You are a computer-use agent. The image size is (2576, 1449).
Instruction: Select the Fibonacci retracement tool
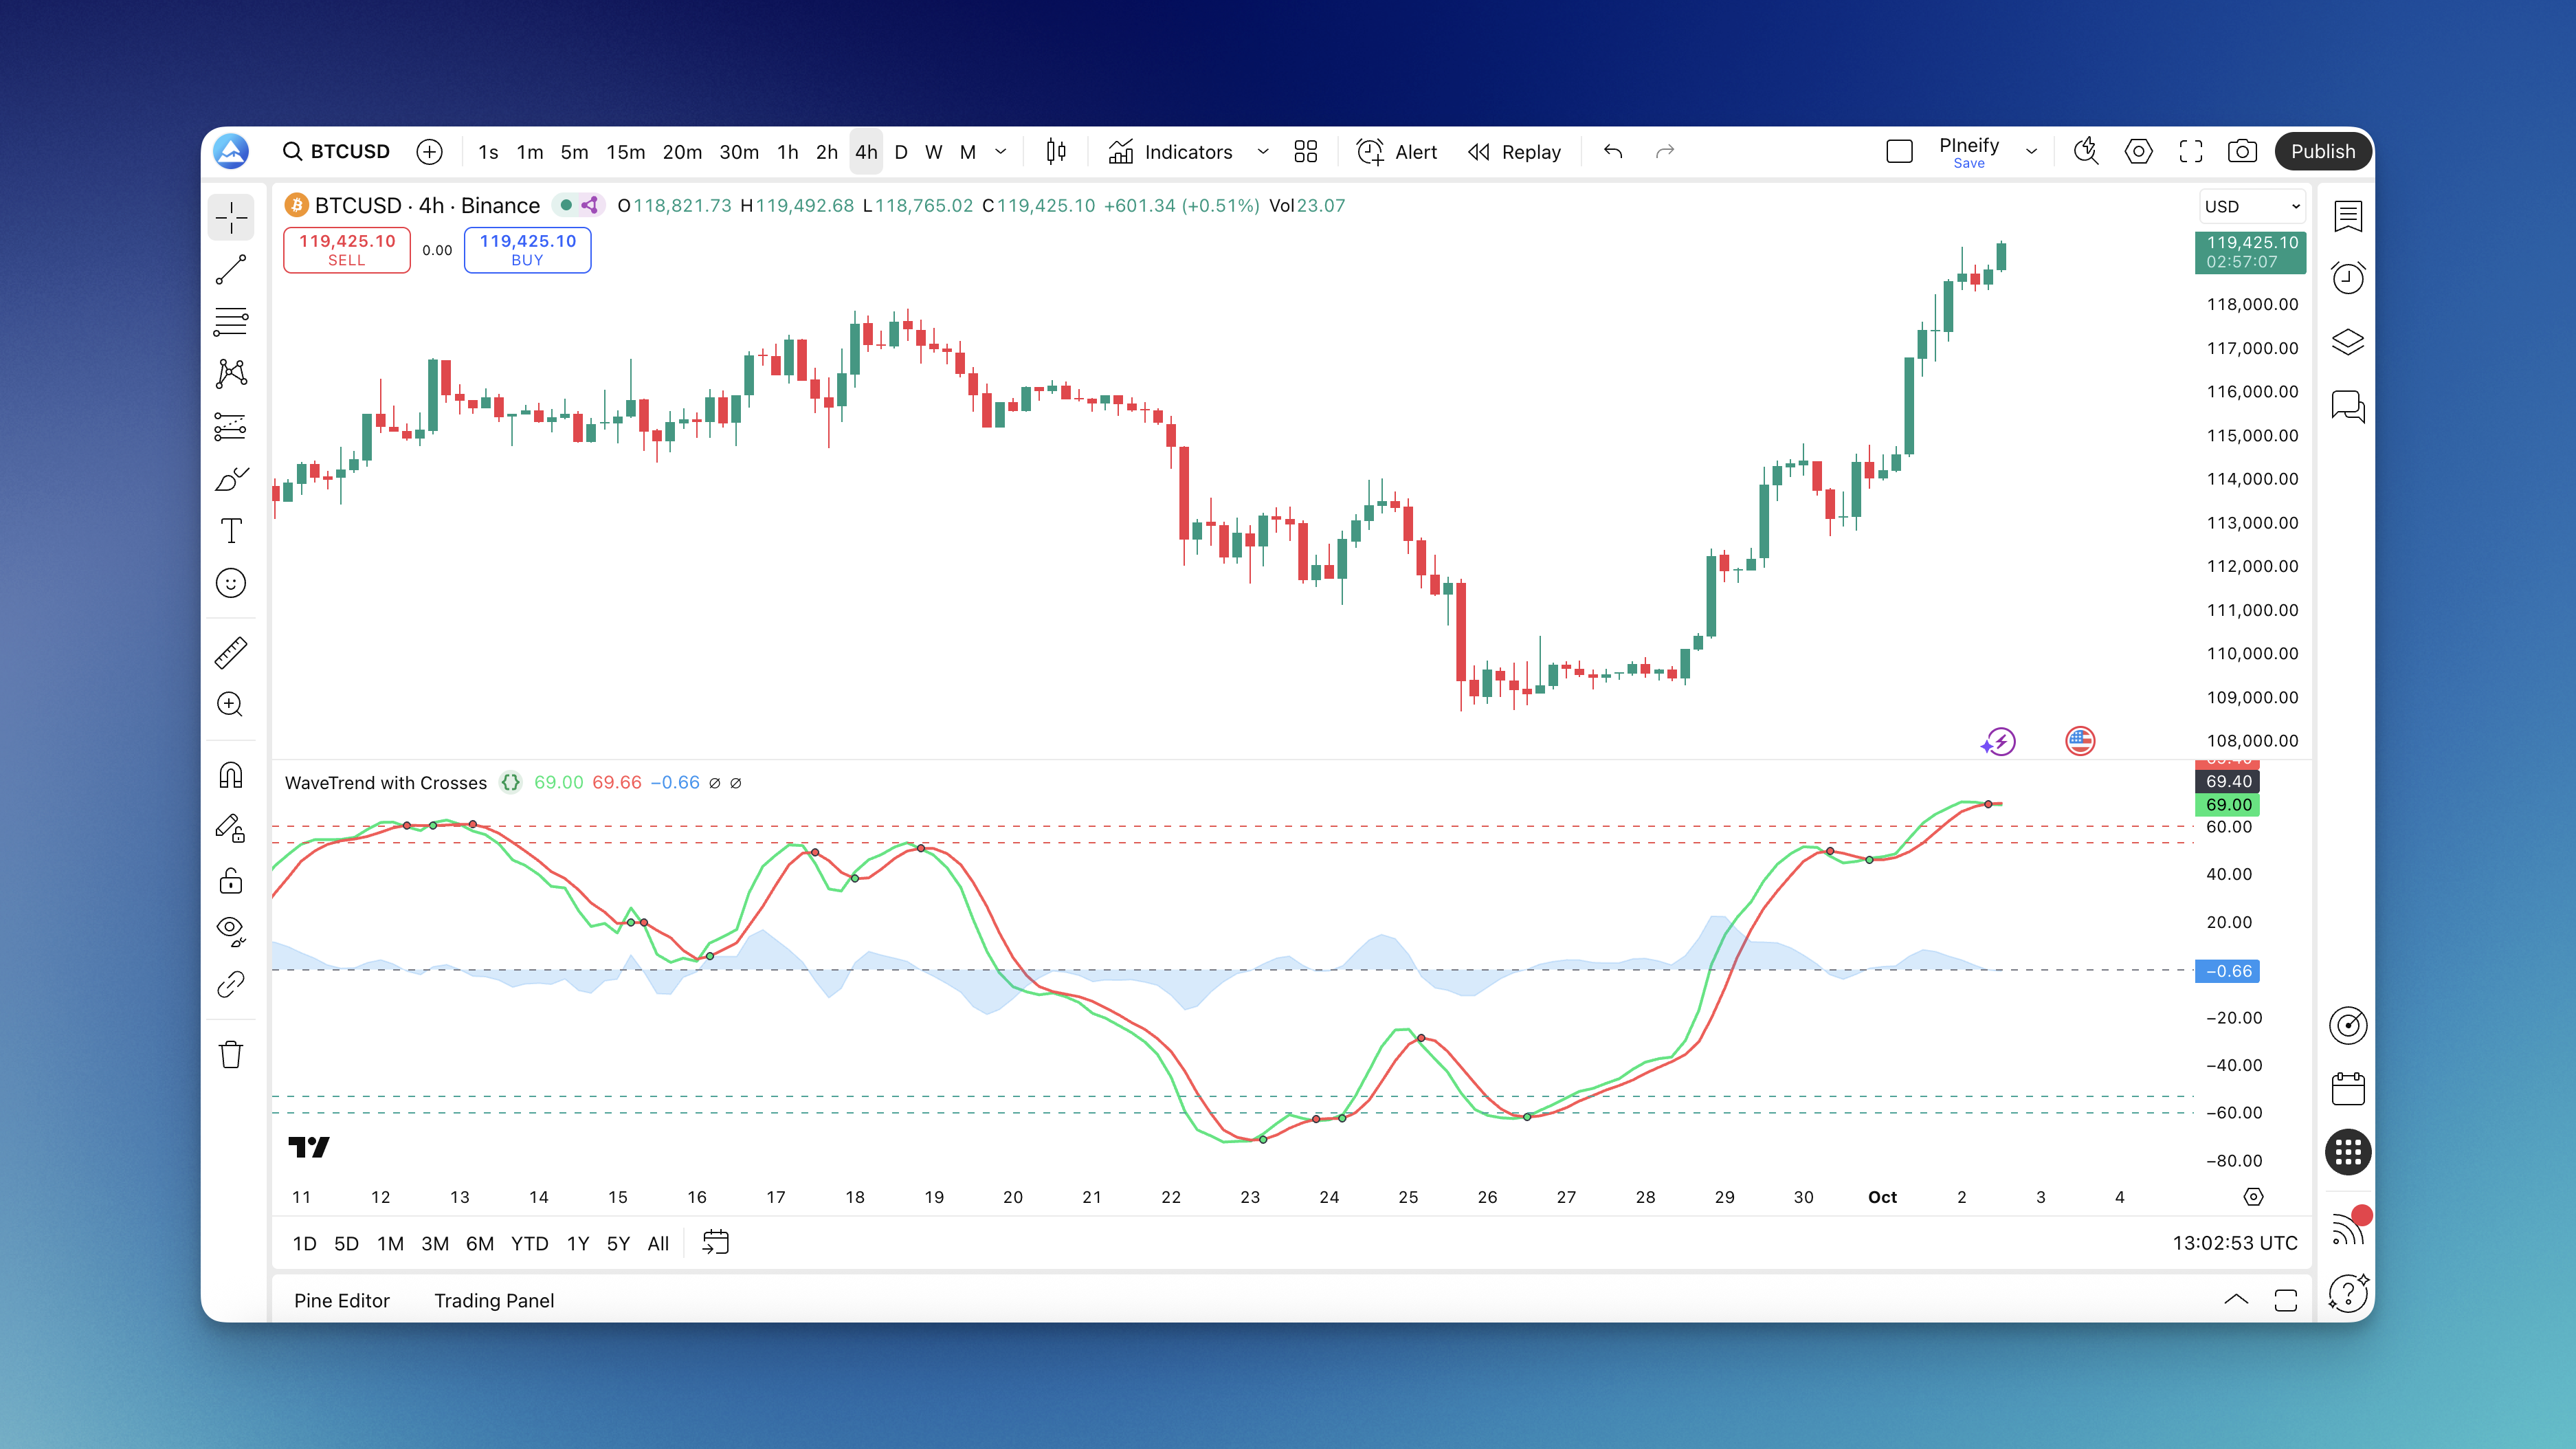click(x=231, y=322)
